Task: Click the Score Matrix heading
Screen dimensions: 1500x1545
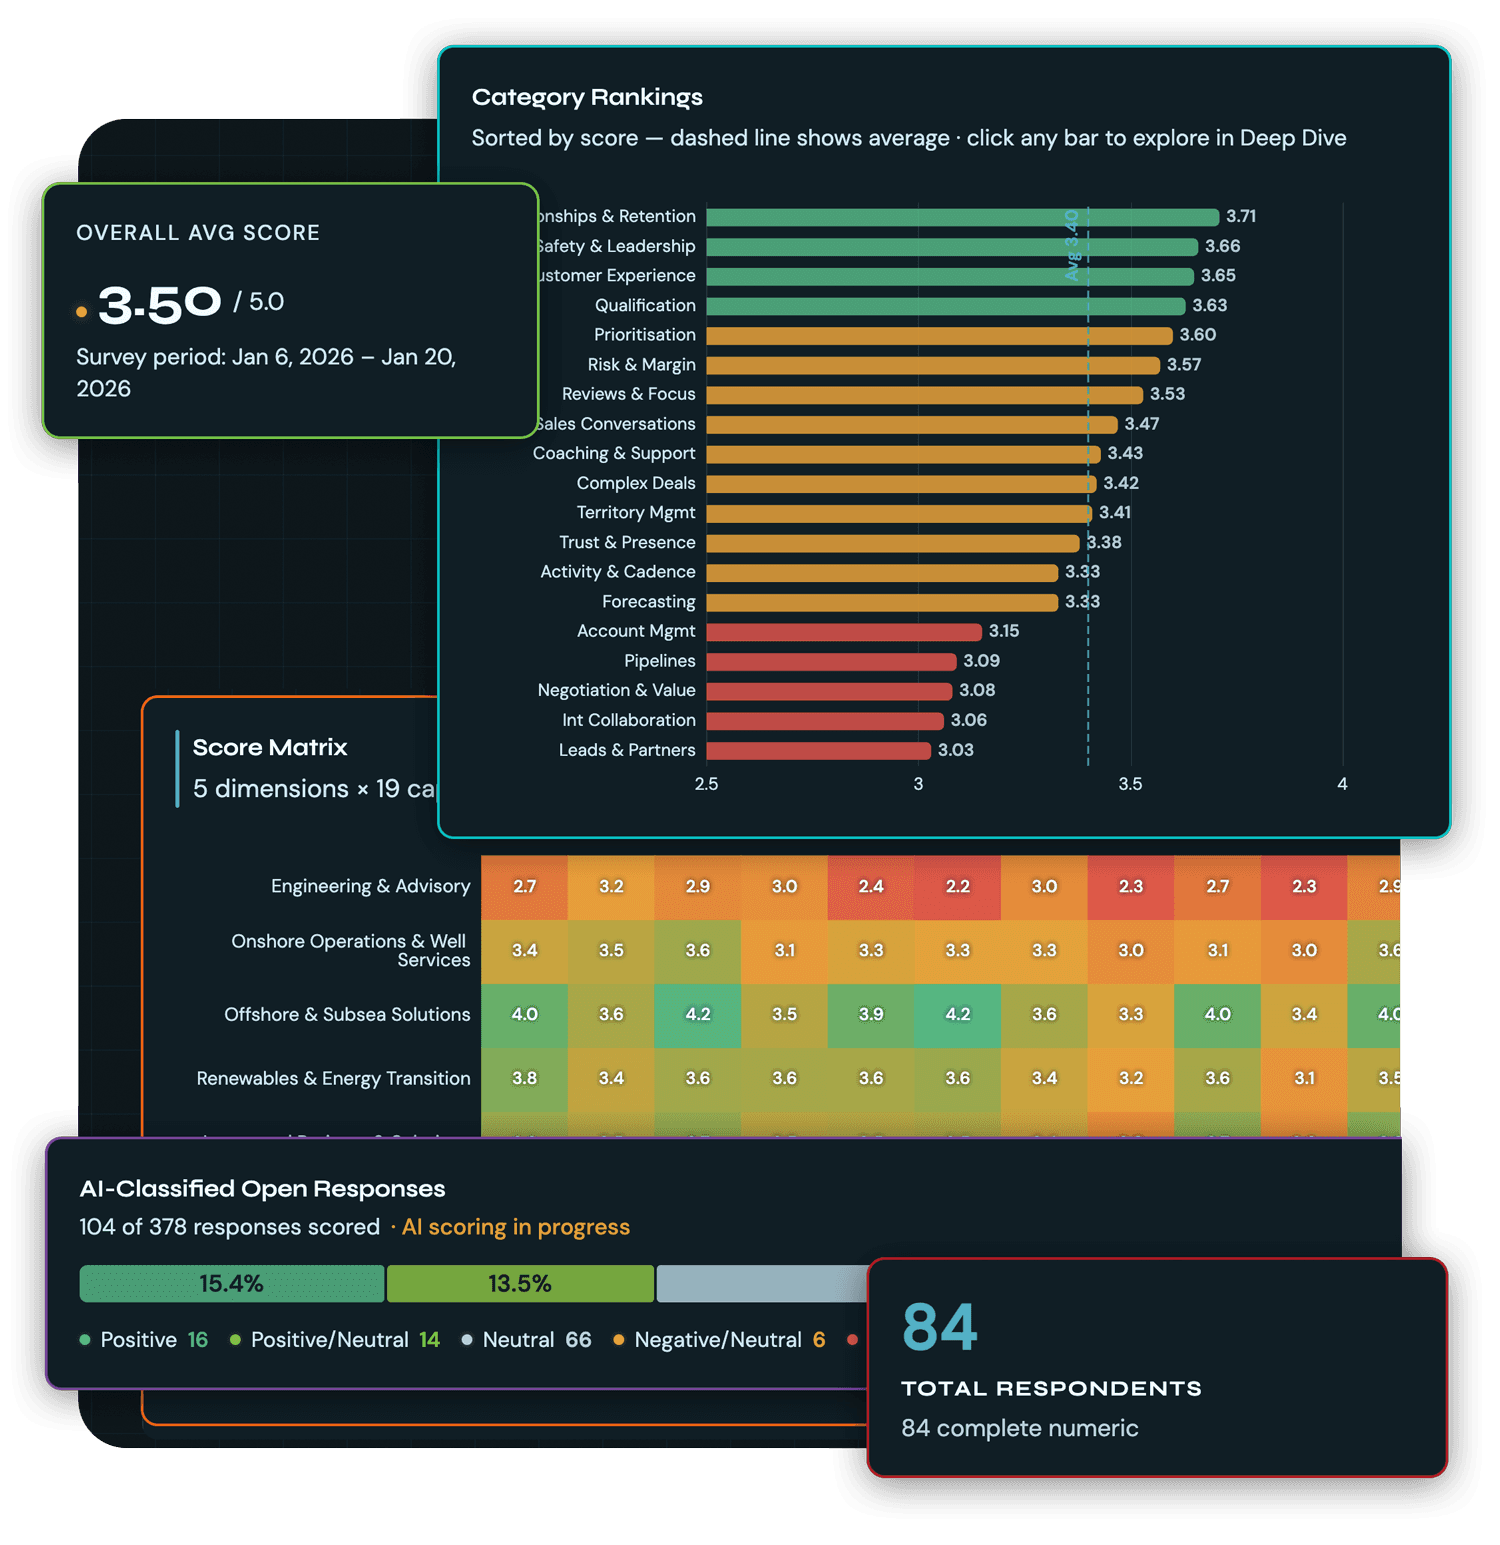Action: (270, 748)
